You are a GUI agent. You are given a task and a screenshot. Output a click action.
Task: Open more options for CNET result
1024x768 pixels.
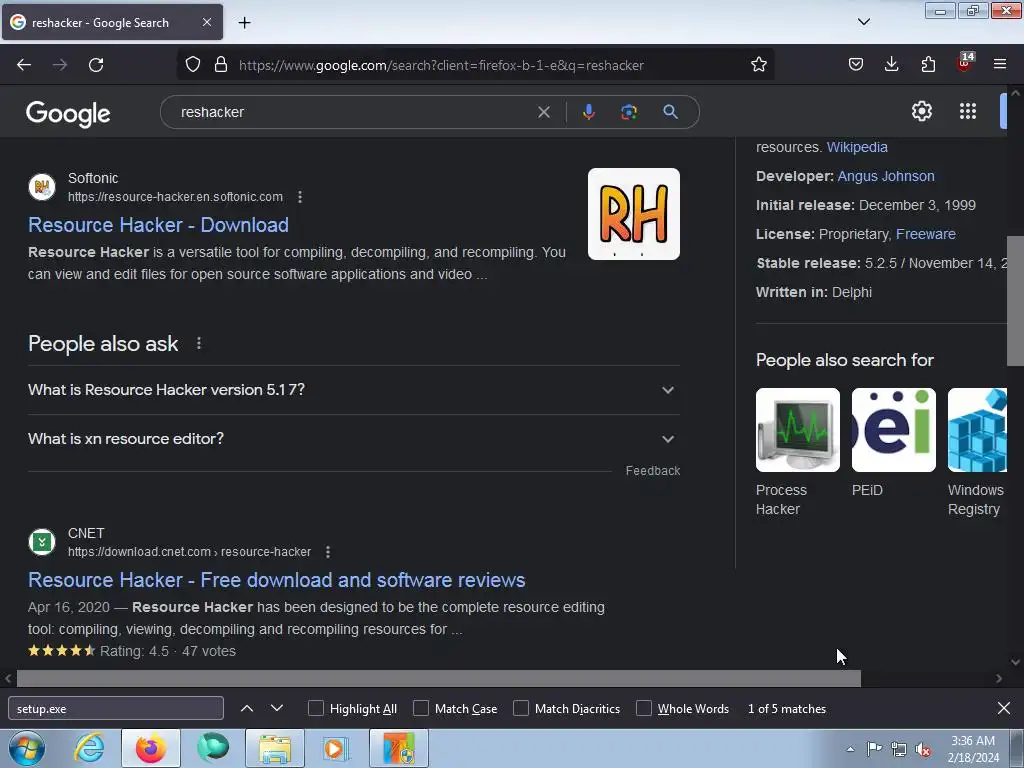[x=328, y=552]
